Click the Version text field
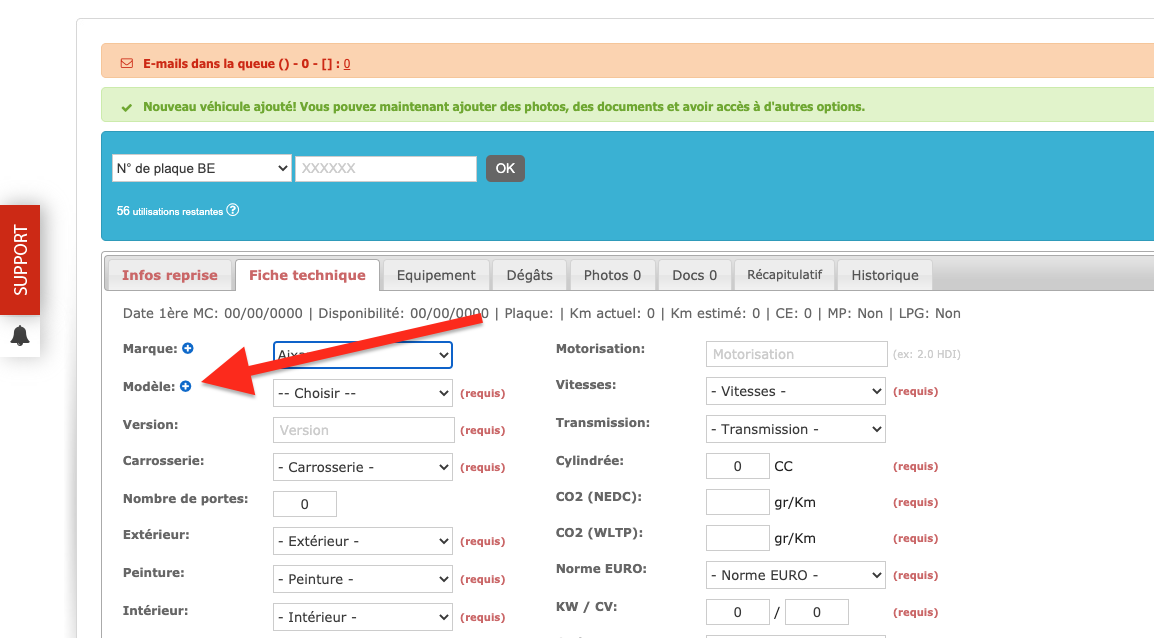This screenshot has height=638, width=1154. [364, 430]
